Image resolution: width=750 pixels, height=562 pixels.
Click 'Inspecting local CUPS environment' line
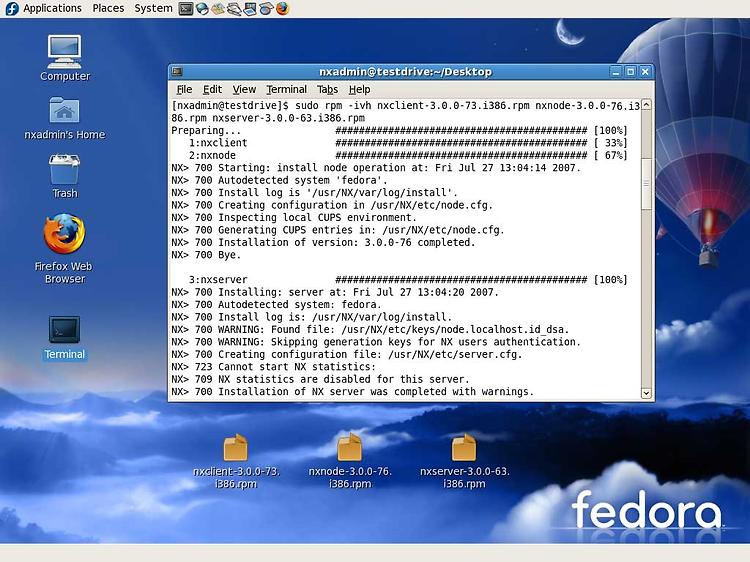[x=294, y=217]
